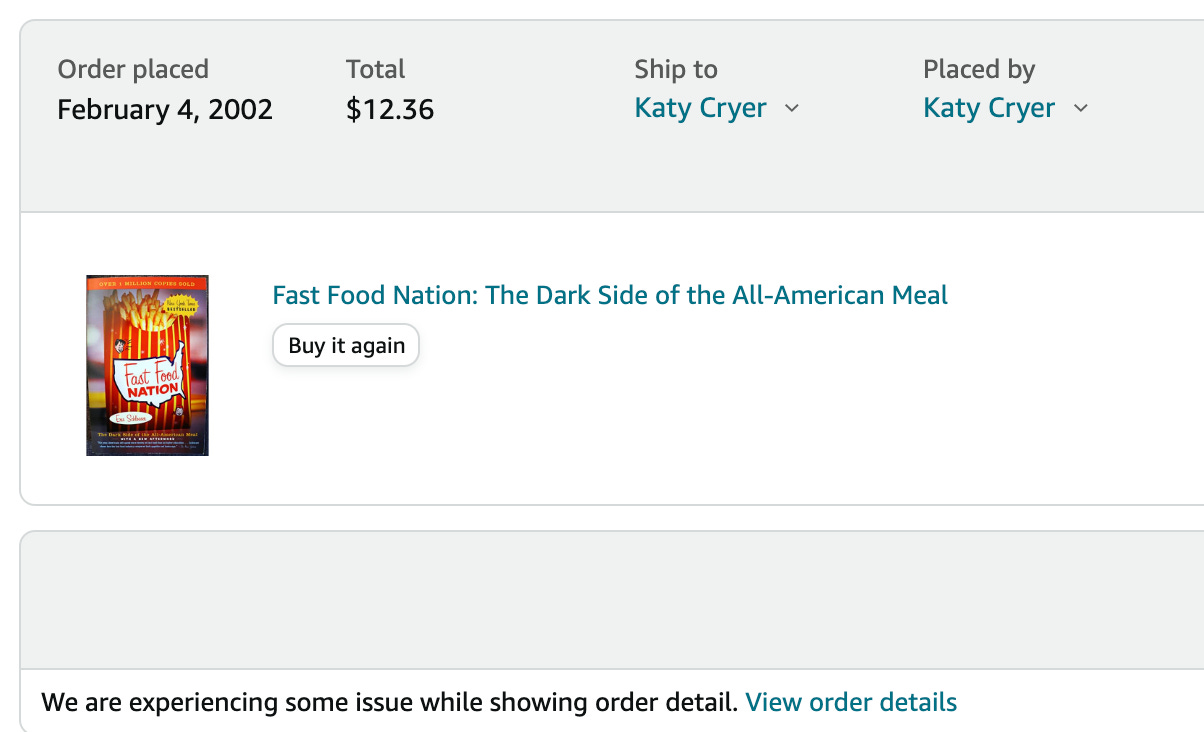Click the bestseller badge on book cover
The image size is (1204, 732).
(182, 306)
